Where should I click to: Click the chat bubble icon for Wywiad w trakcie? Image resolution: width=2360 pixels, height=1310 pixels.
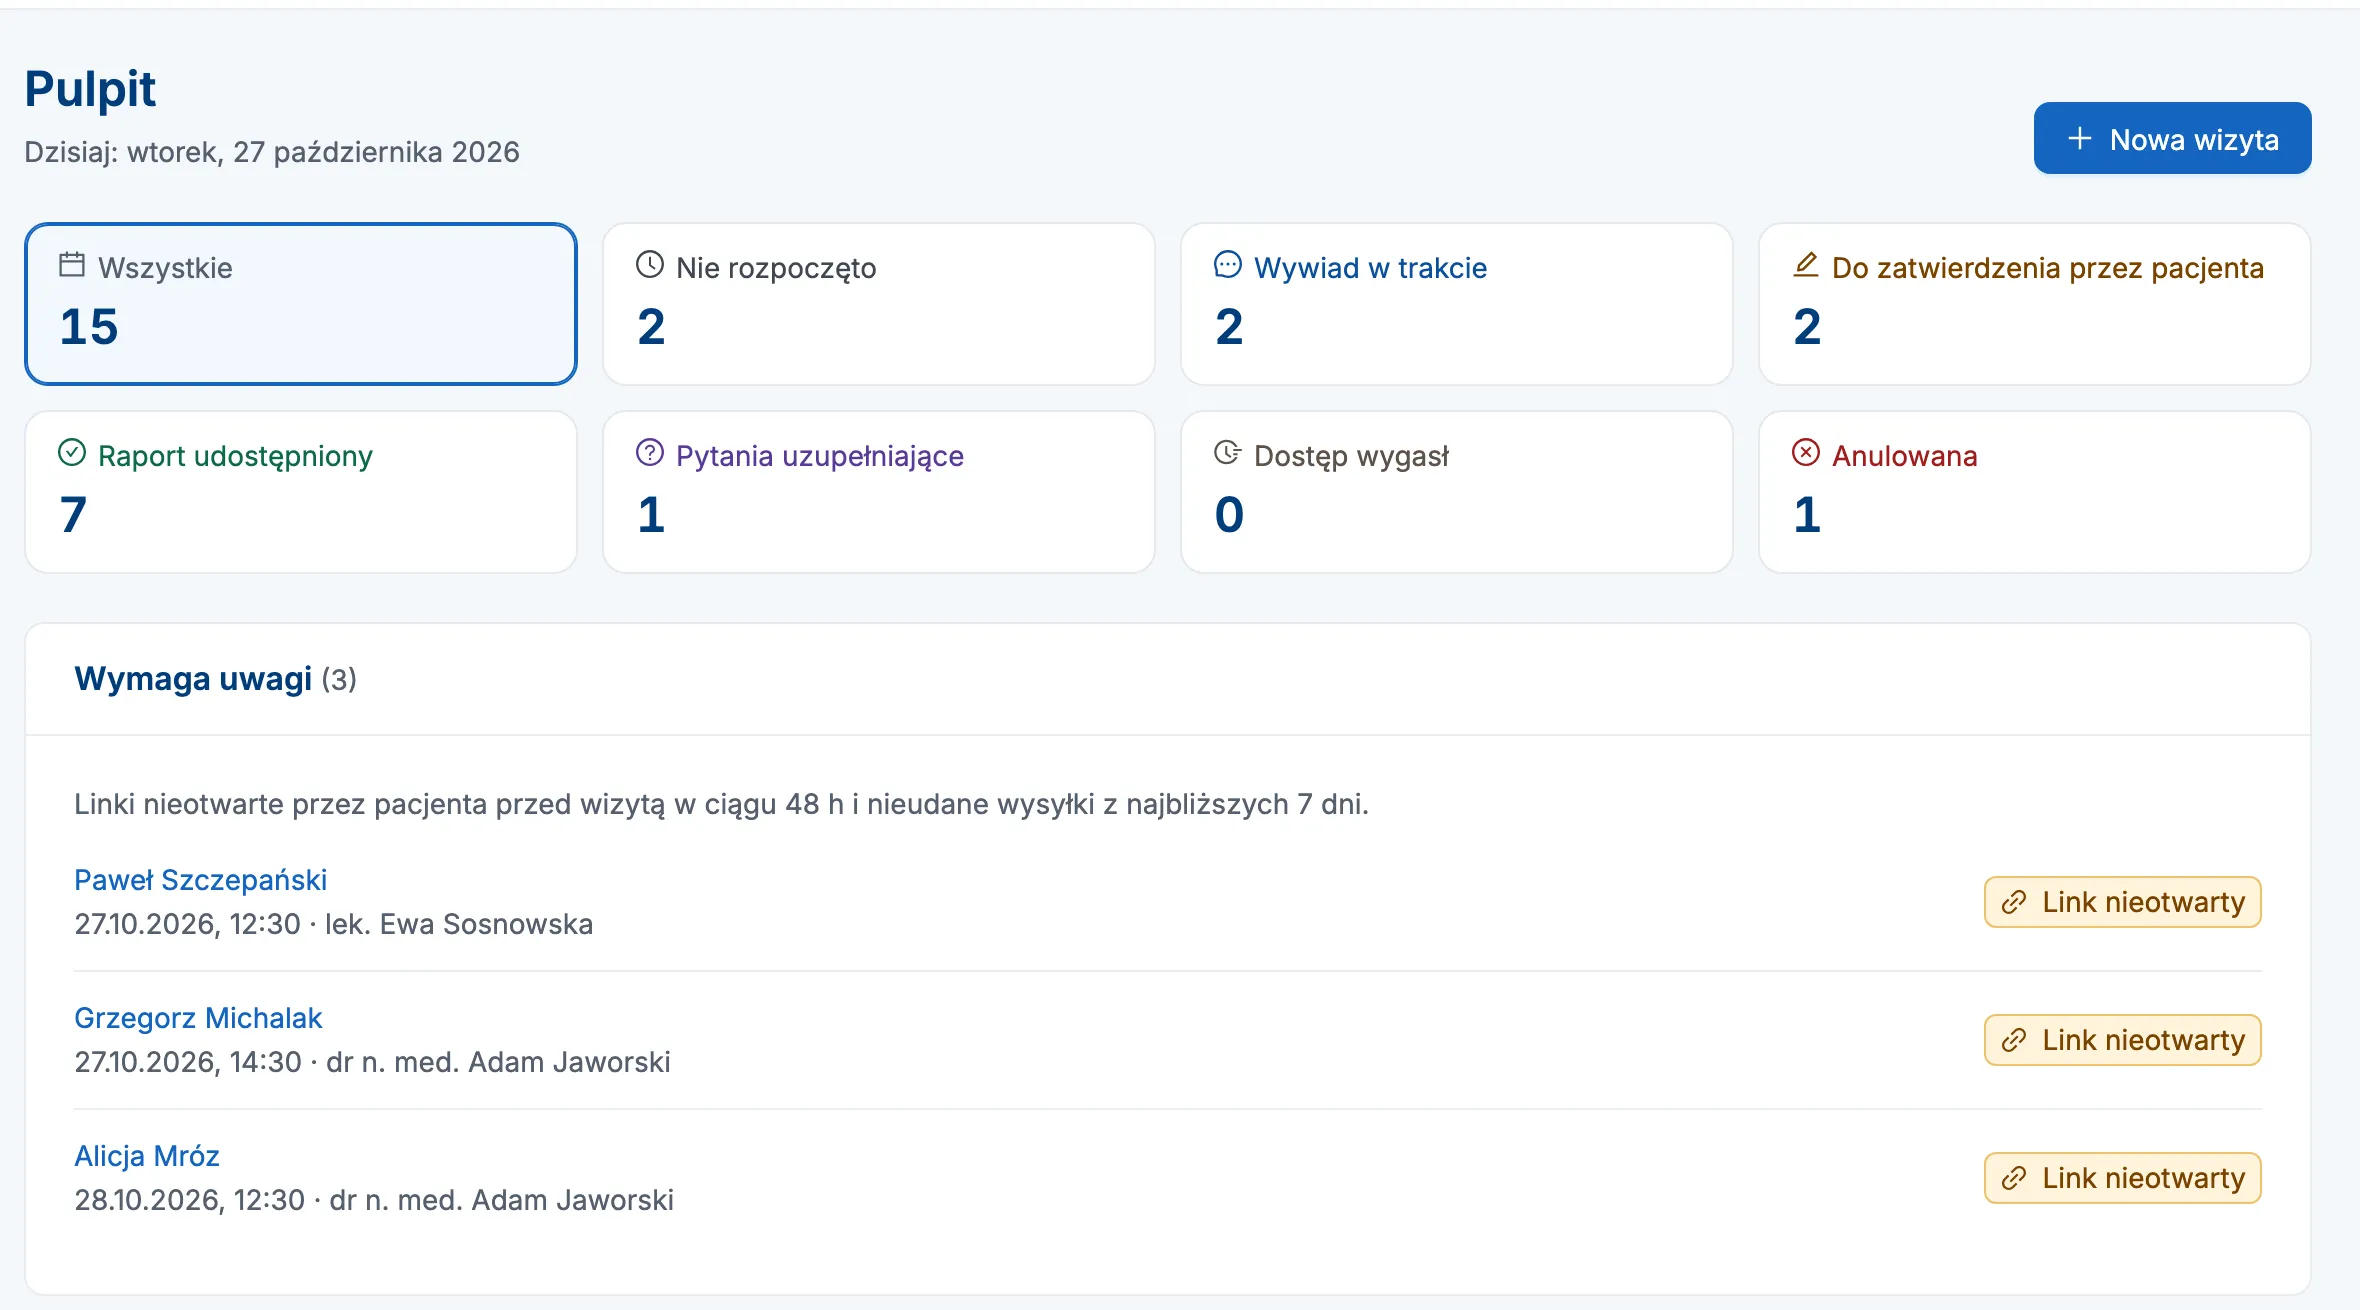(1228, 265)
